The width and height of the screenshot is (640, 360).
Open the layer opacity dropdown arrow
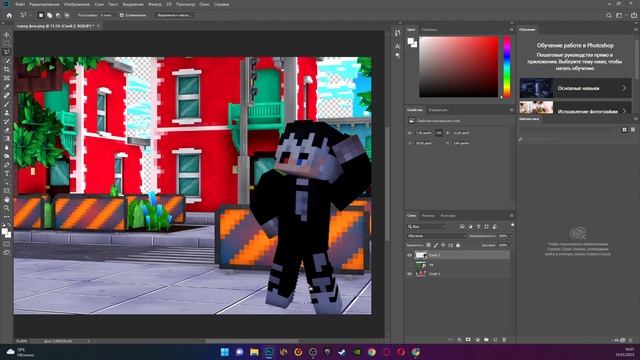click(x=511, y=236)
